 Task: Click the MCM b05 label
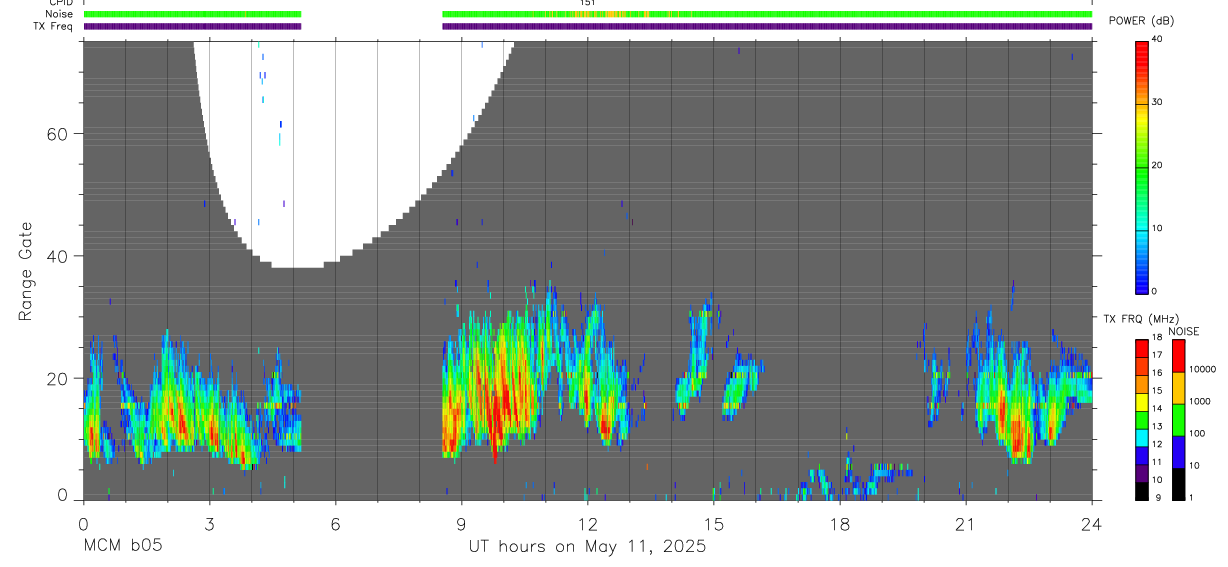(122, 546)
